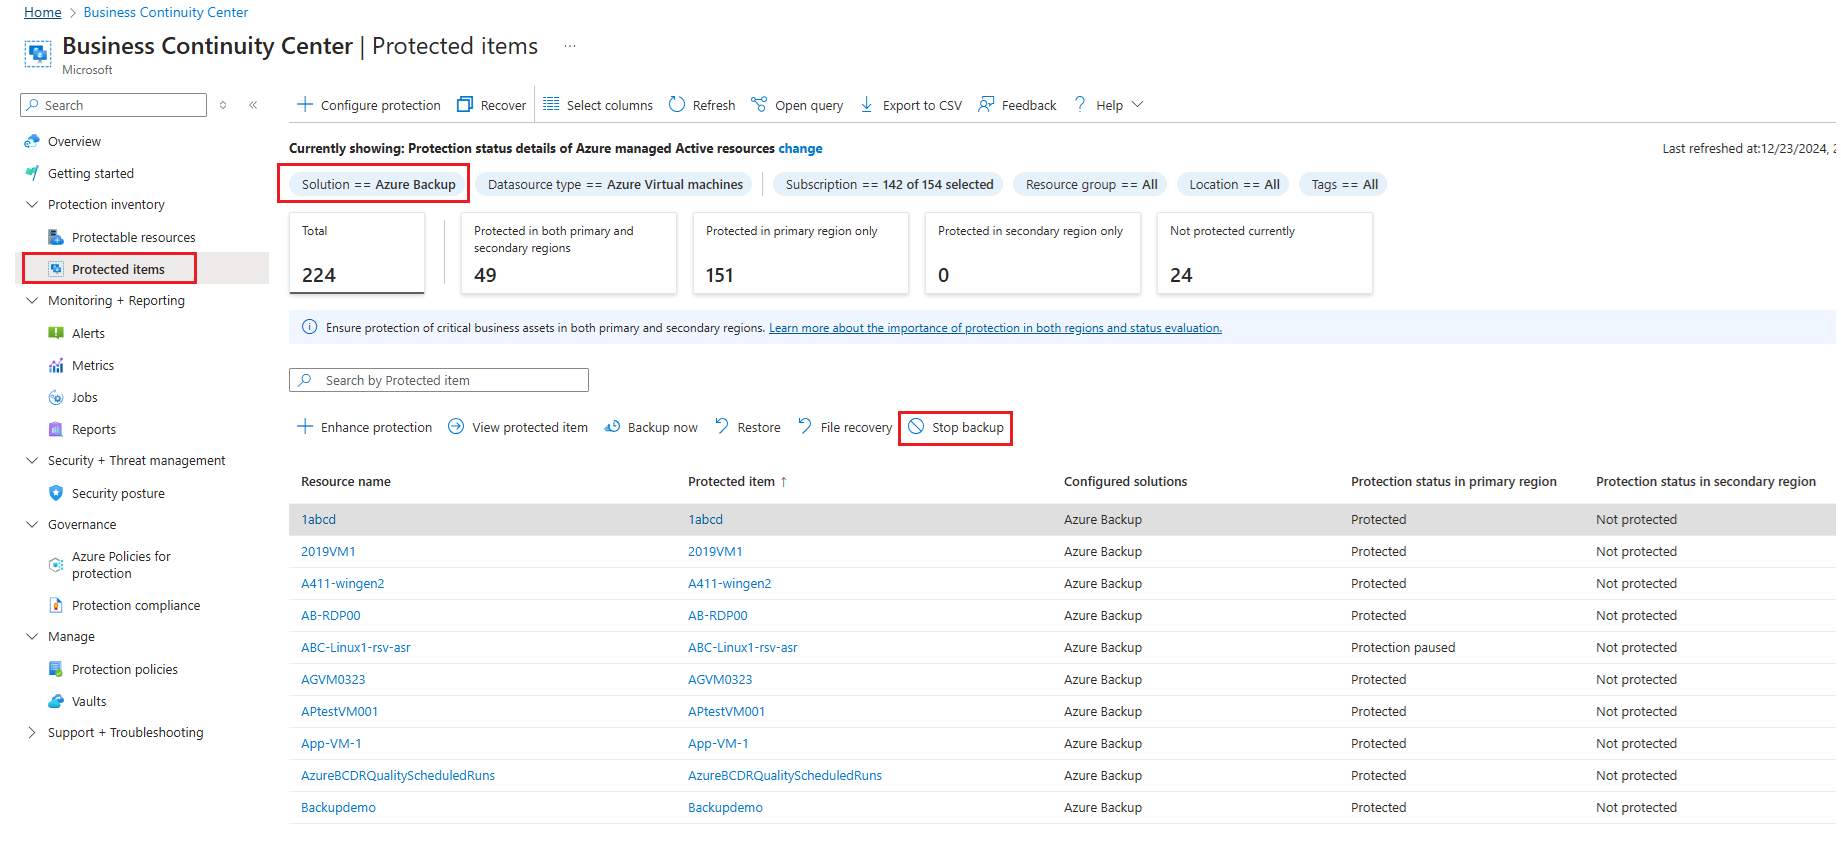1841x851 pixels.
Task: Open the Datasource type filter pill
Action: coord(615,185)
